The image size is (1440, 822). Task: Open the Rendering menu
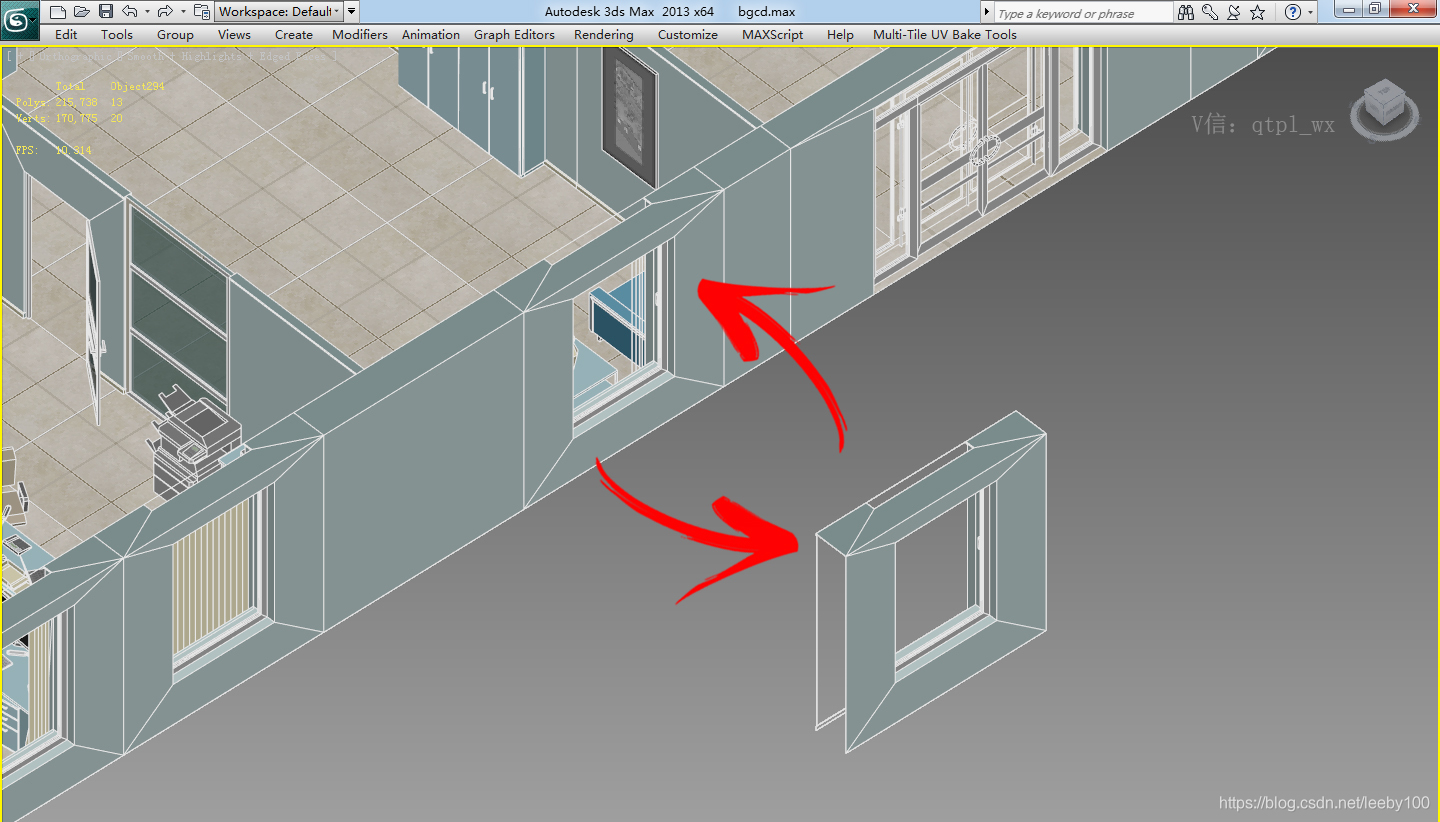[604, 34]
